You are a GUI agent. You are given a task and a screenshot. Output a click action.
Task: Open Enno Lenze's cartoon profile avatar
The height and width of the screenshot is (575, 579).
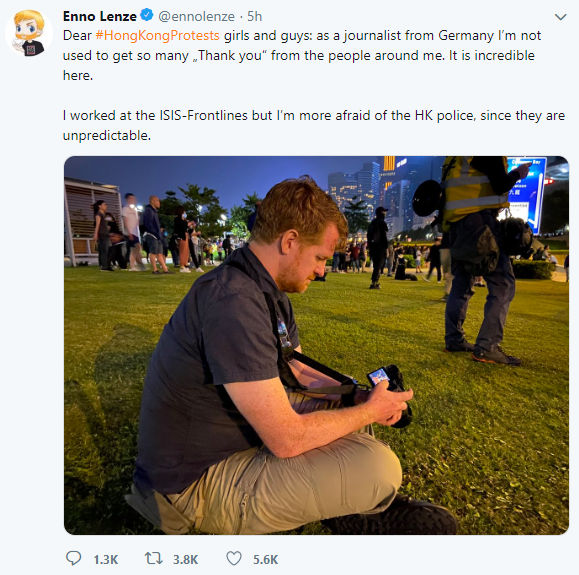tap(29, 33)
